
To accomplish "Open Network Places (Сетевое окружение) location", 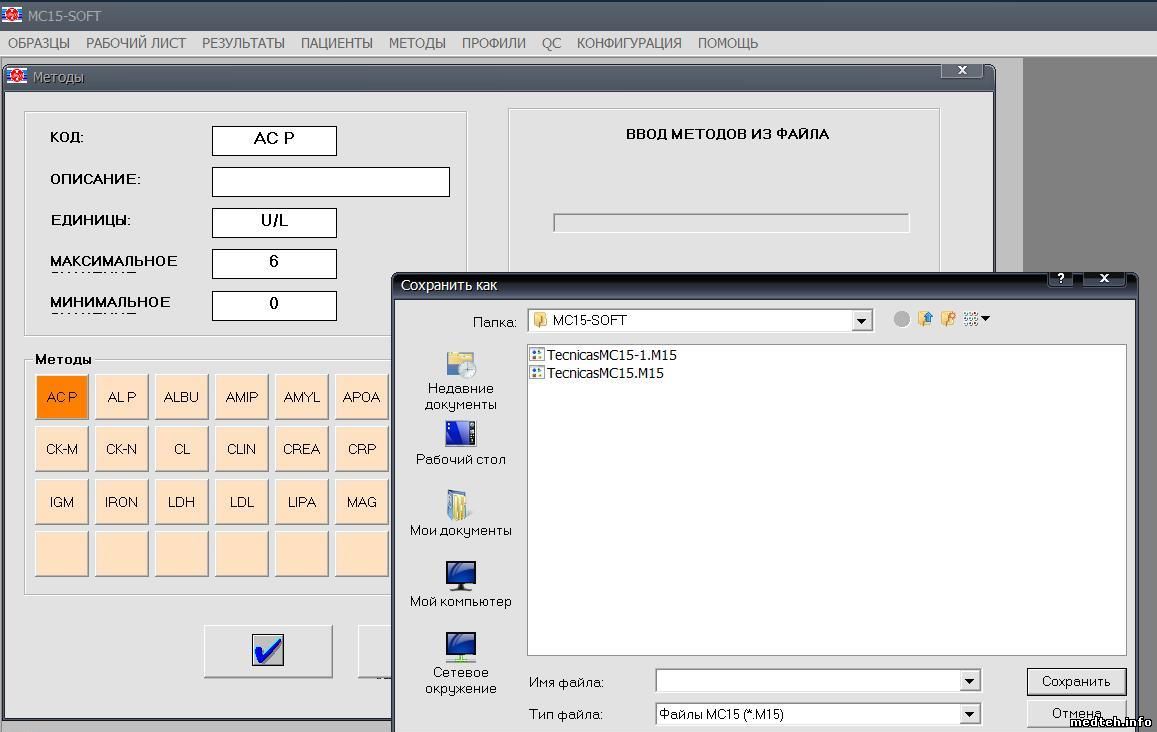I will [x=460, y=662].
